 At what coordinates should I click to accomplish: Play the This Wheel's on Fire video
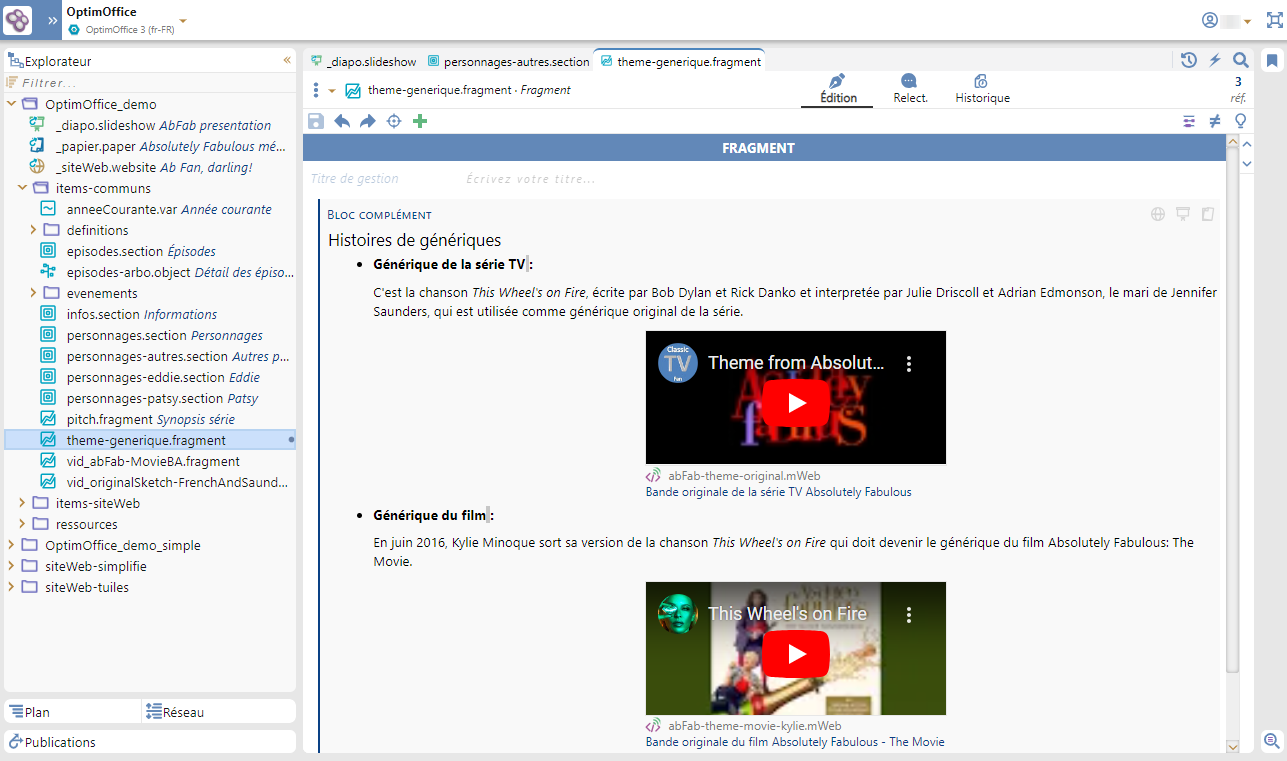click(796, 653)
